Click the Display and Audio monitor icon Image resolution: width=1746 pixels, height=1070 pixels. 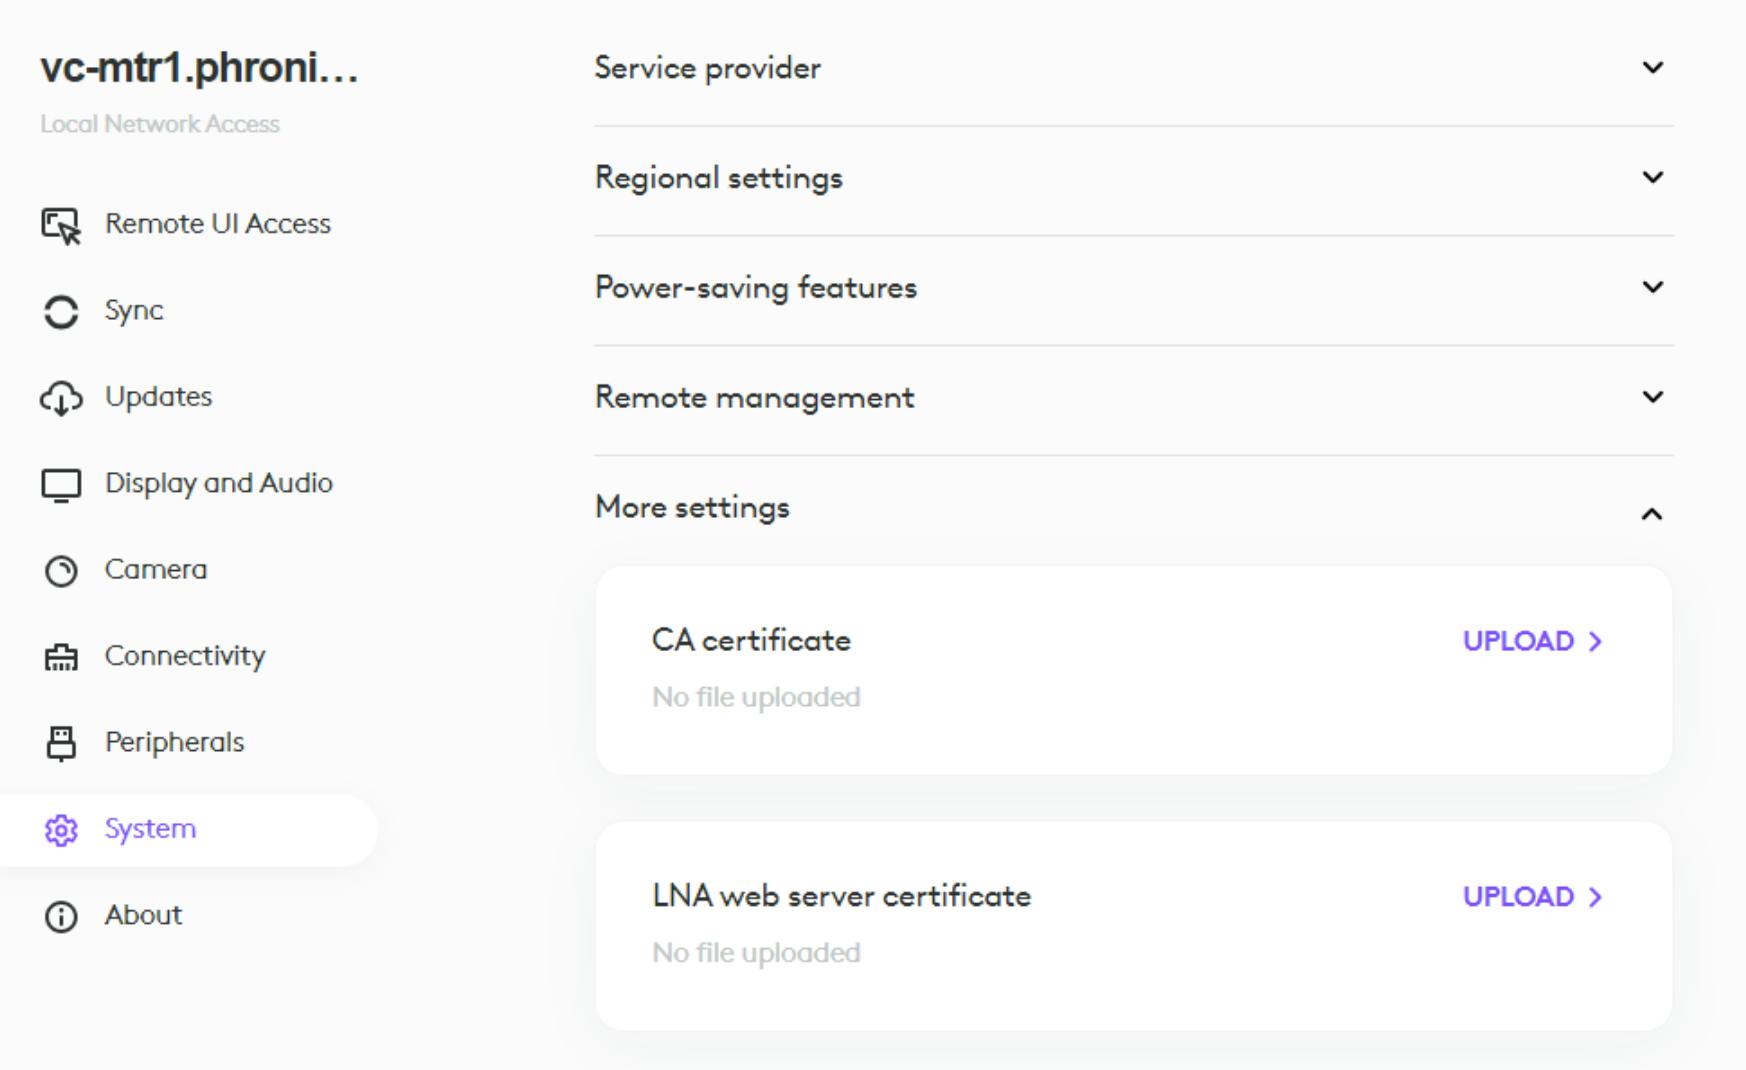[x=61, y=485]
